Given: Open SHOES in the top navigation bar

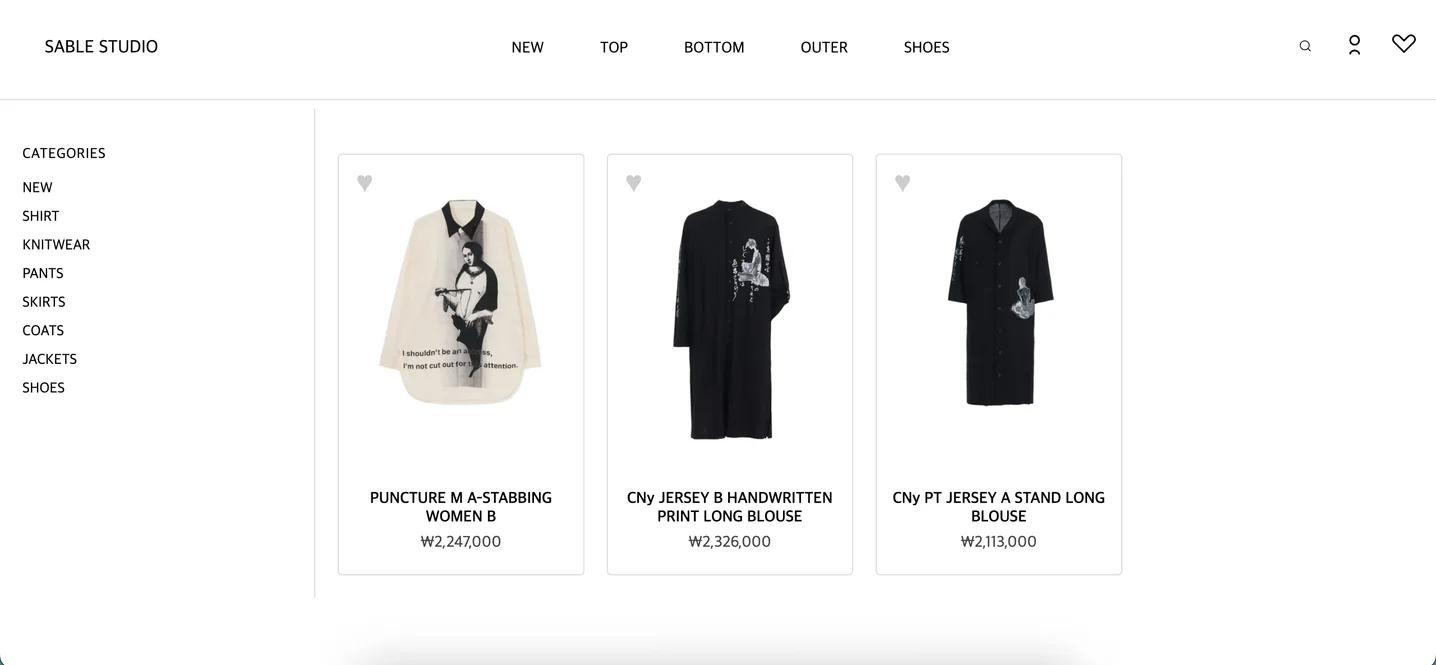Looking at the screenshot, I should (x=927, y=47).
